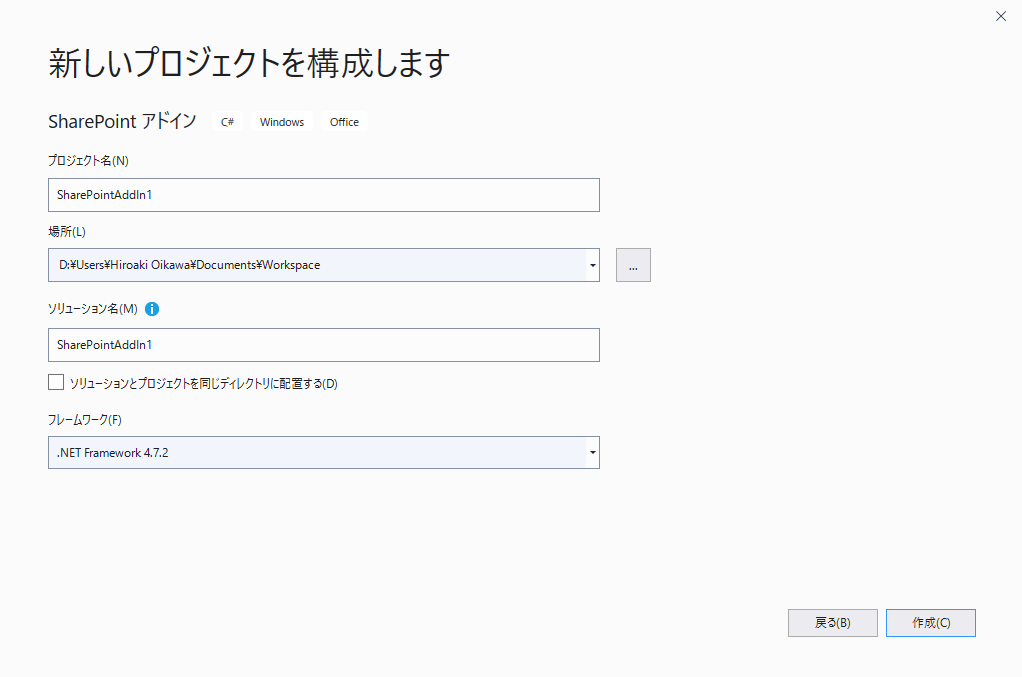Click the location path text box
Image resolution: width=1022 pixels, height=677 pixels.
316,265
